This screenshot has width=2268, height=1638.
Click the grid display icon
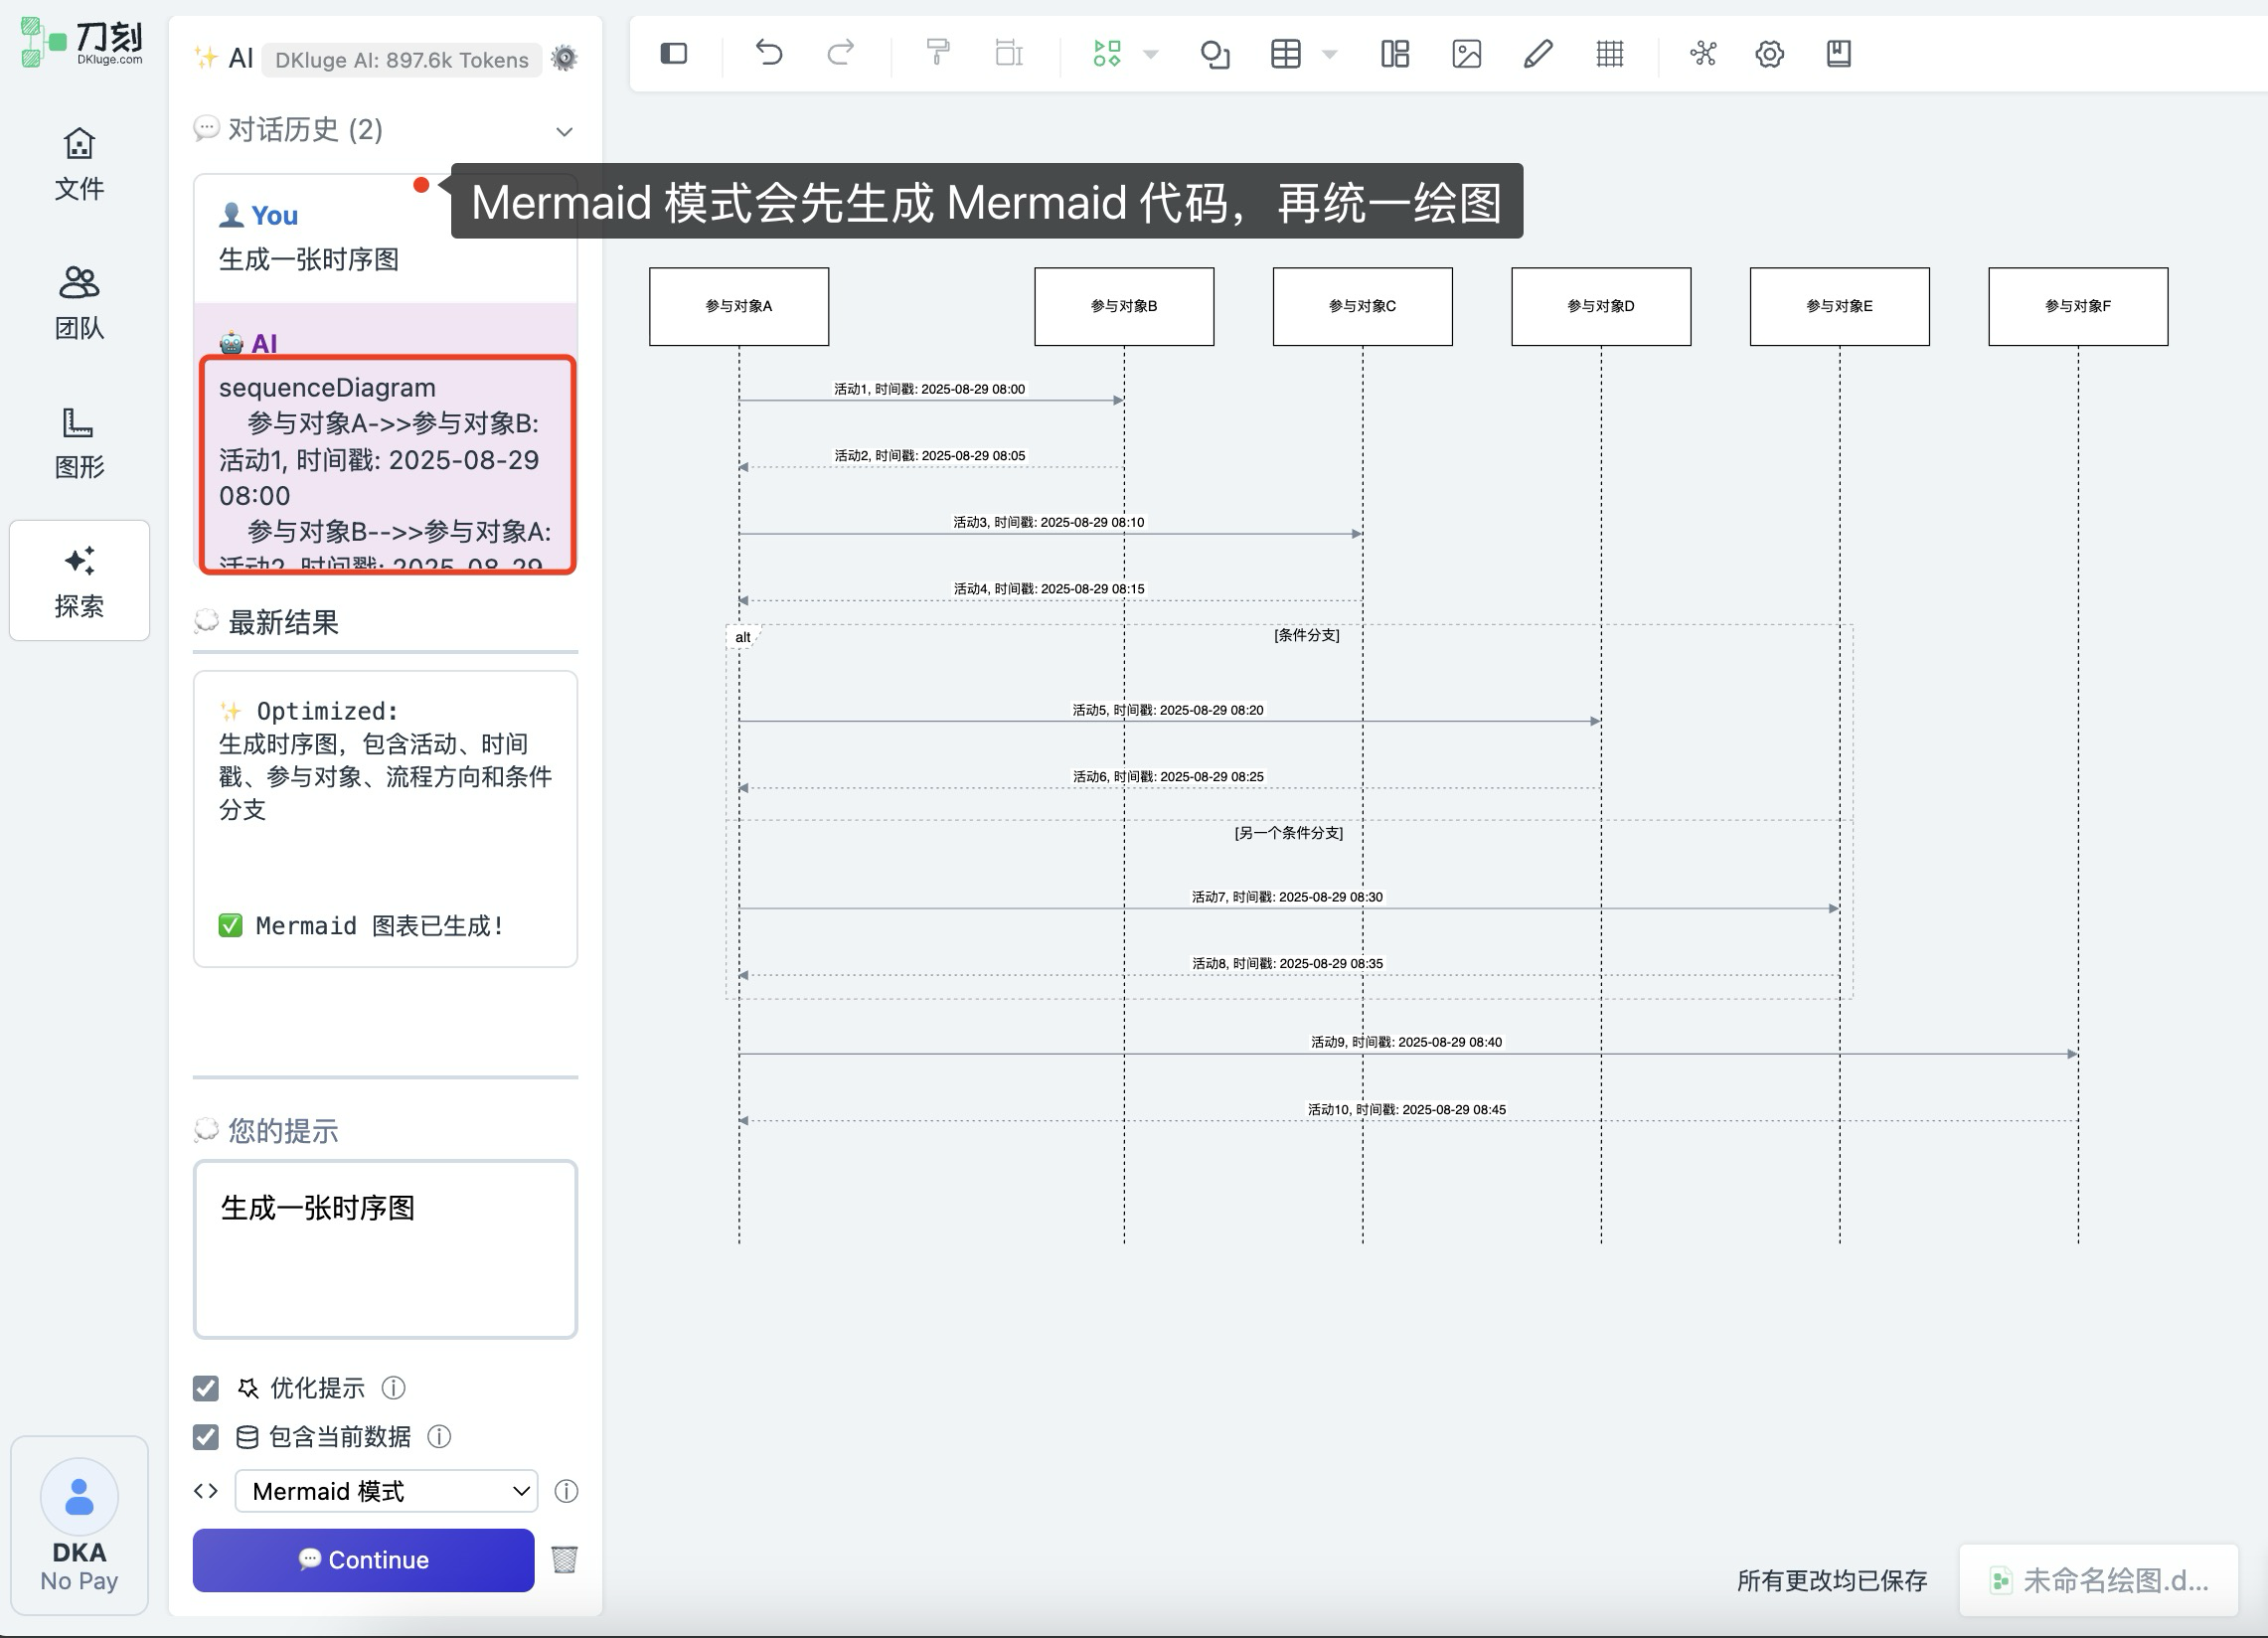pos(1609,54)
